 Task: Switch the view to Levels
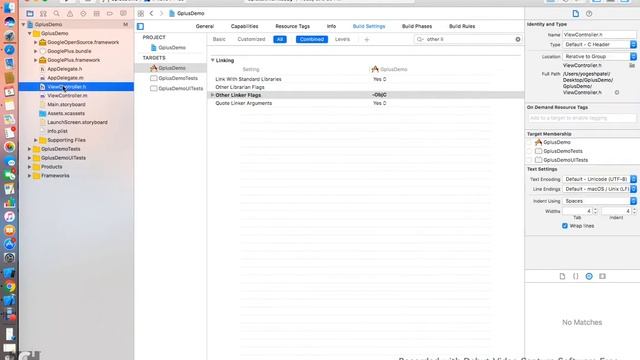click(342, 39)
